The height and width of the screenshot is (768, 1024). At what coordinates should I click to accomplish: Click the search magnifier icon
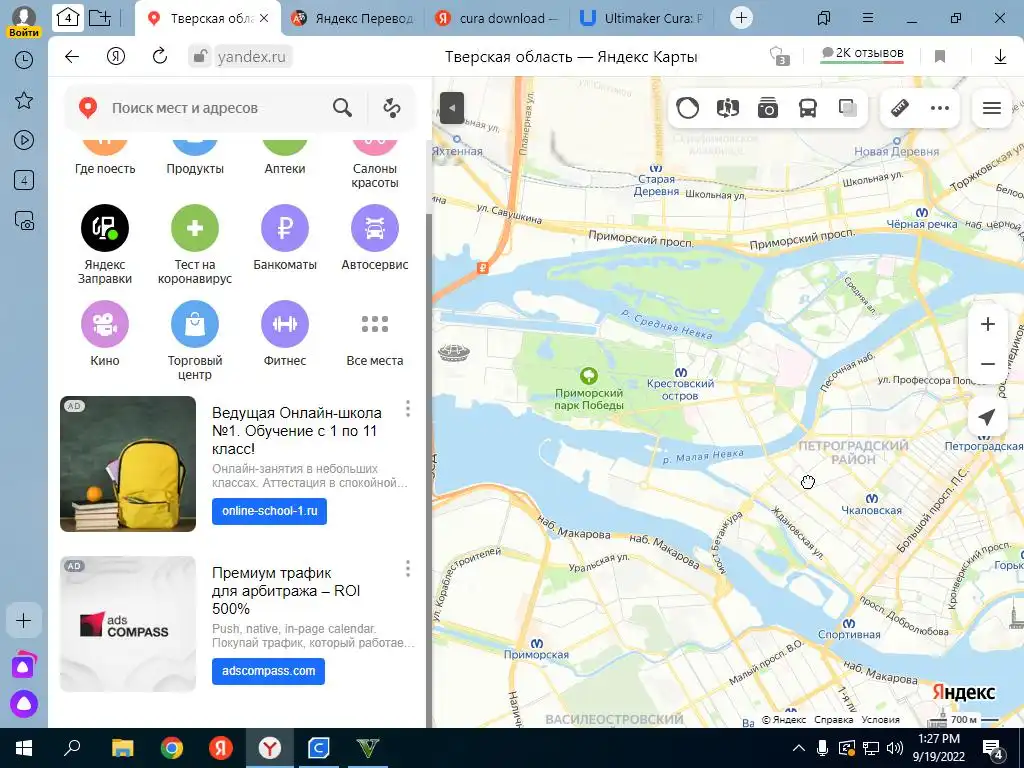tap(342, 108)
